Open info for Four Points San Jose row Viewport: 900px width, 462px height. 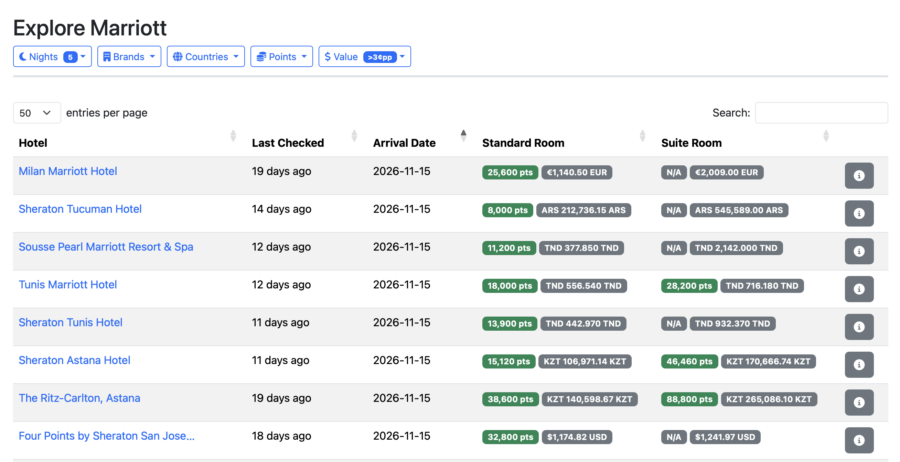859,441
